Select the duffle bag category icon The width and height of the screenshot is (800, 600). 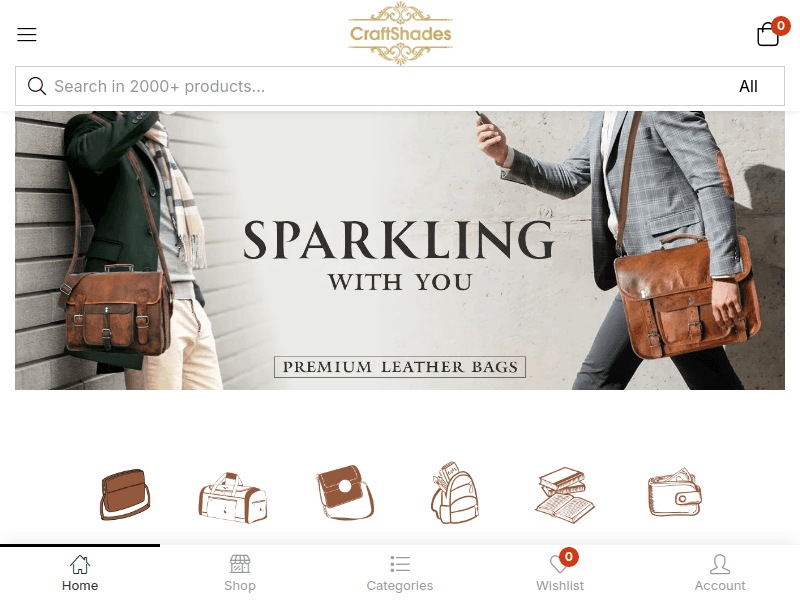pos(233,497)
